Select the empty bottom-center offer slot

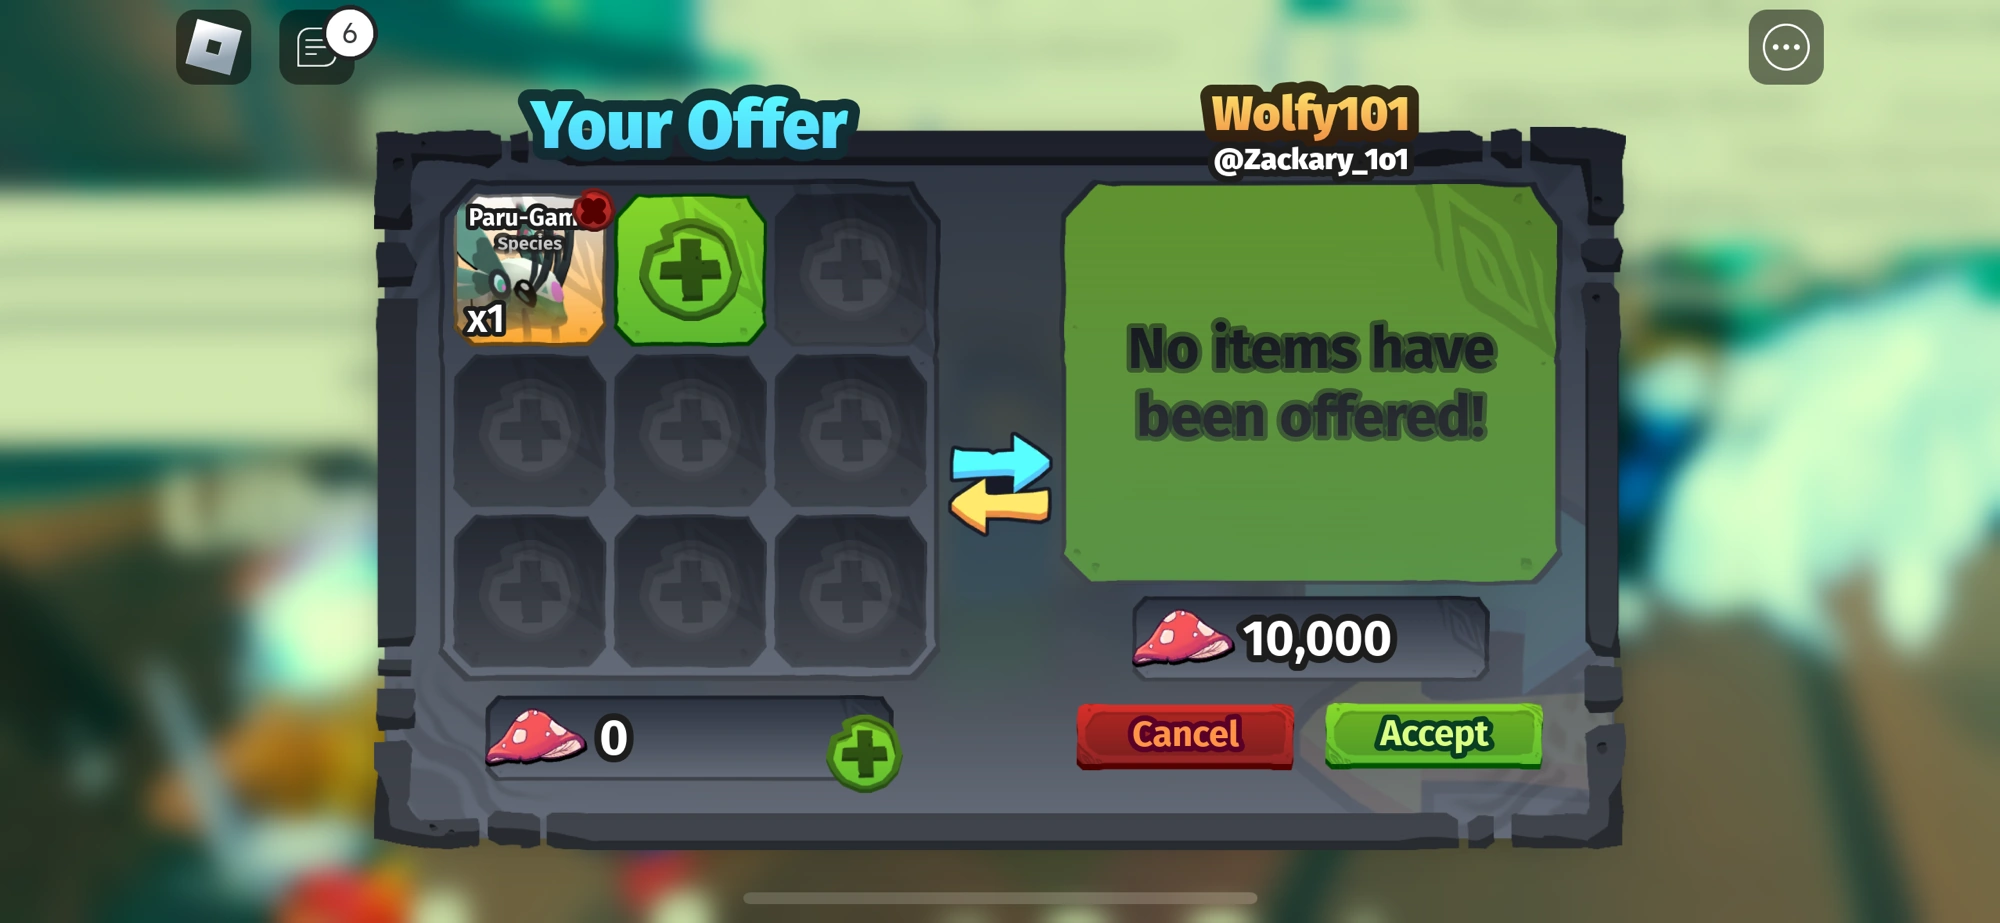point(690,591)
